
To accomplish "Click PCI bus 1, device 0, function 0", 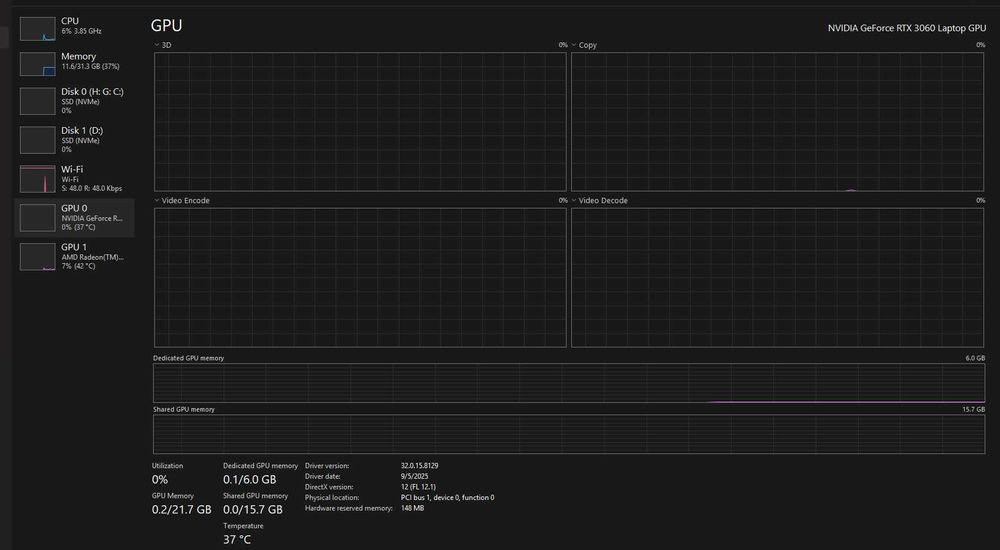I will click(447, 498).
